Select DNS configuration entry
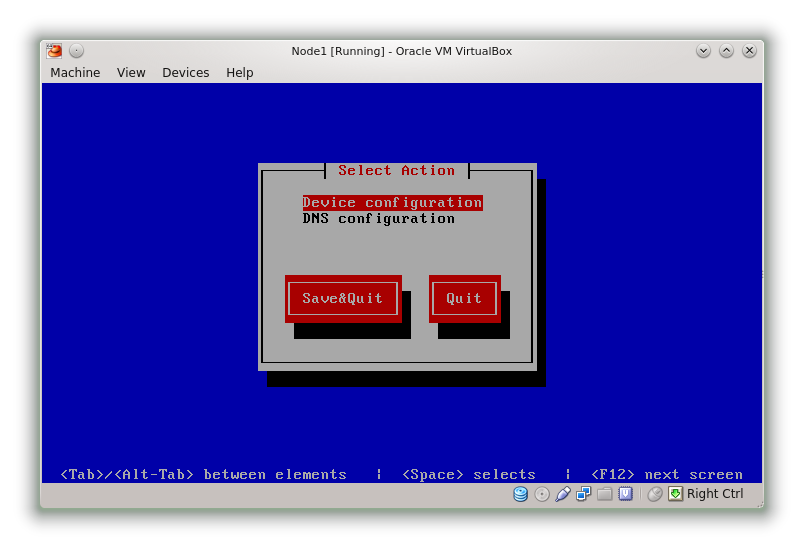This screenshot has height=548, width=804. click(x=378, y=219)
